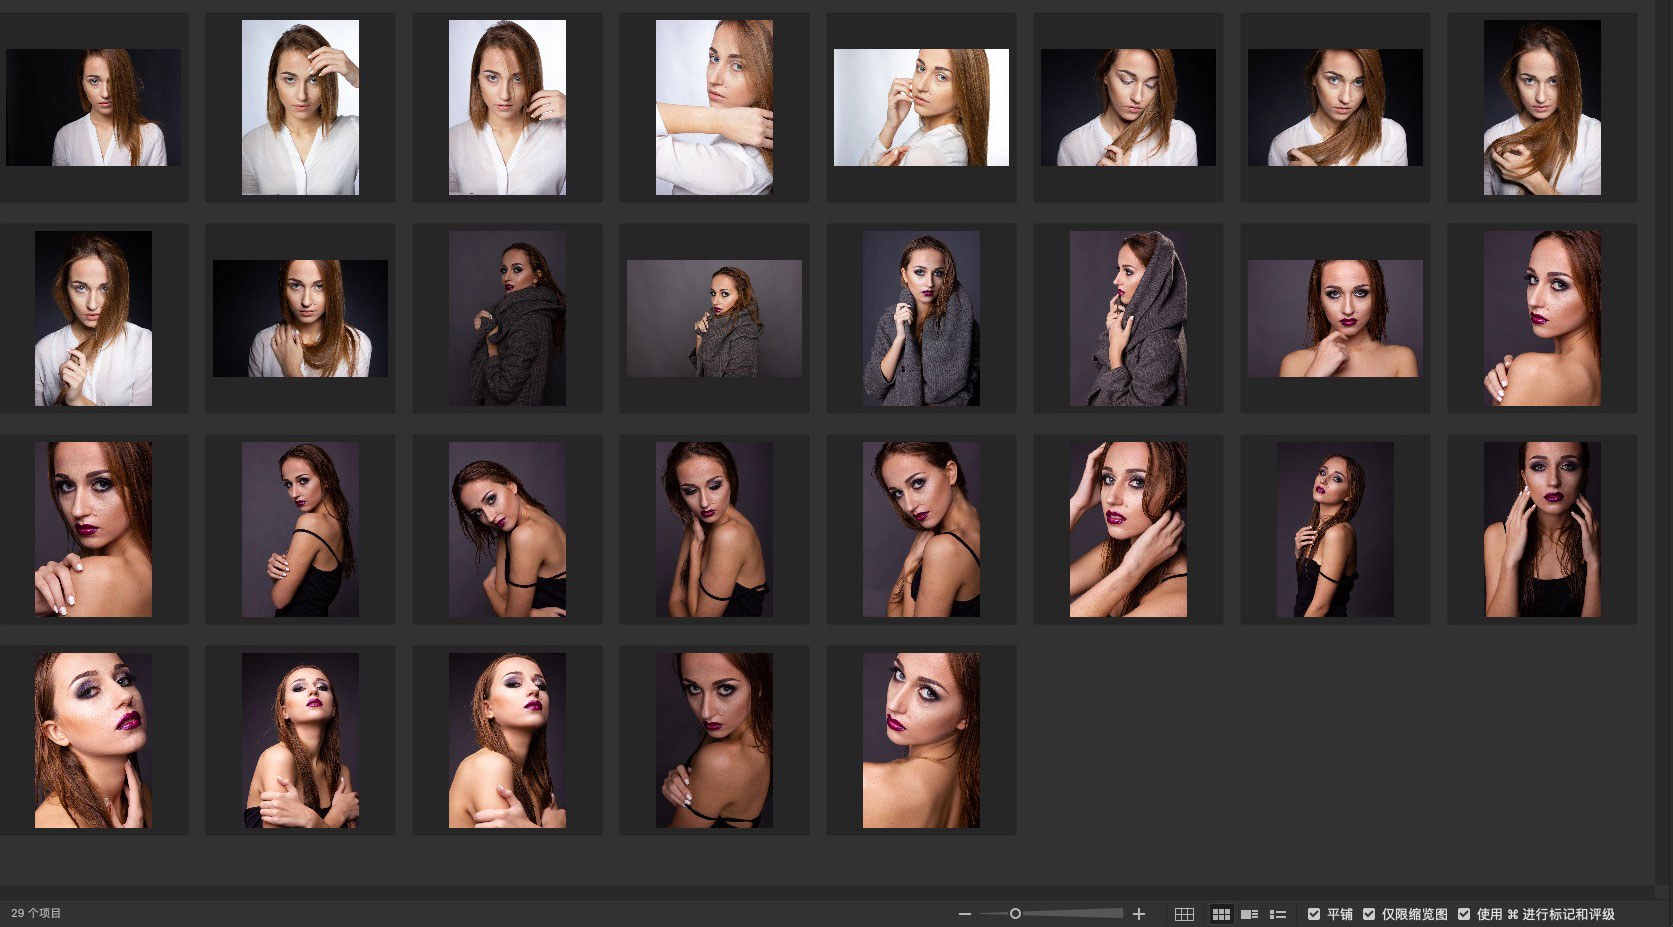Select the wide gray-background sweater photo
1673x927 pixels.
click(x=713, y=318)
